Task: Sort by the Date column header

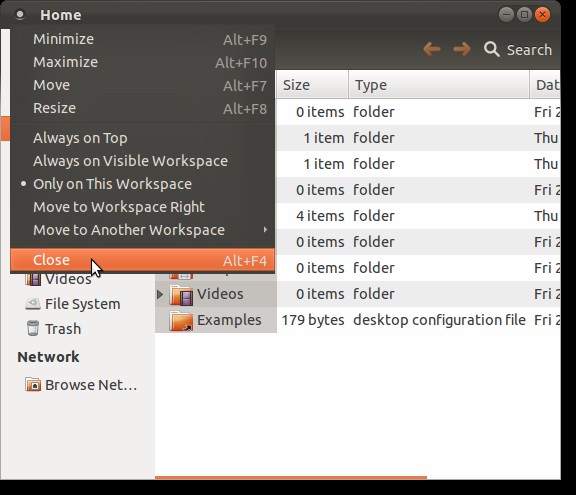Action: (x=545, y=85)
